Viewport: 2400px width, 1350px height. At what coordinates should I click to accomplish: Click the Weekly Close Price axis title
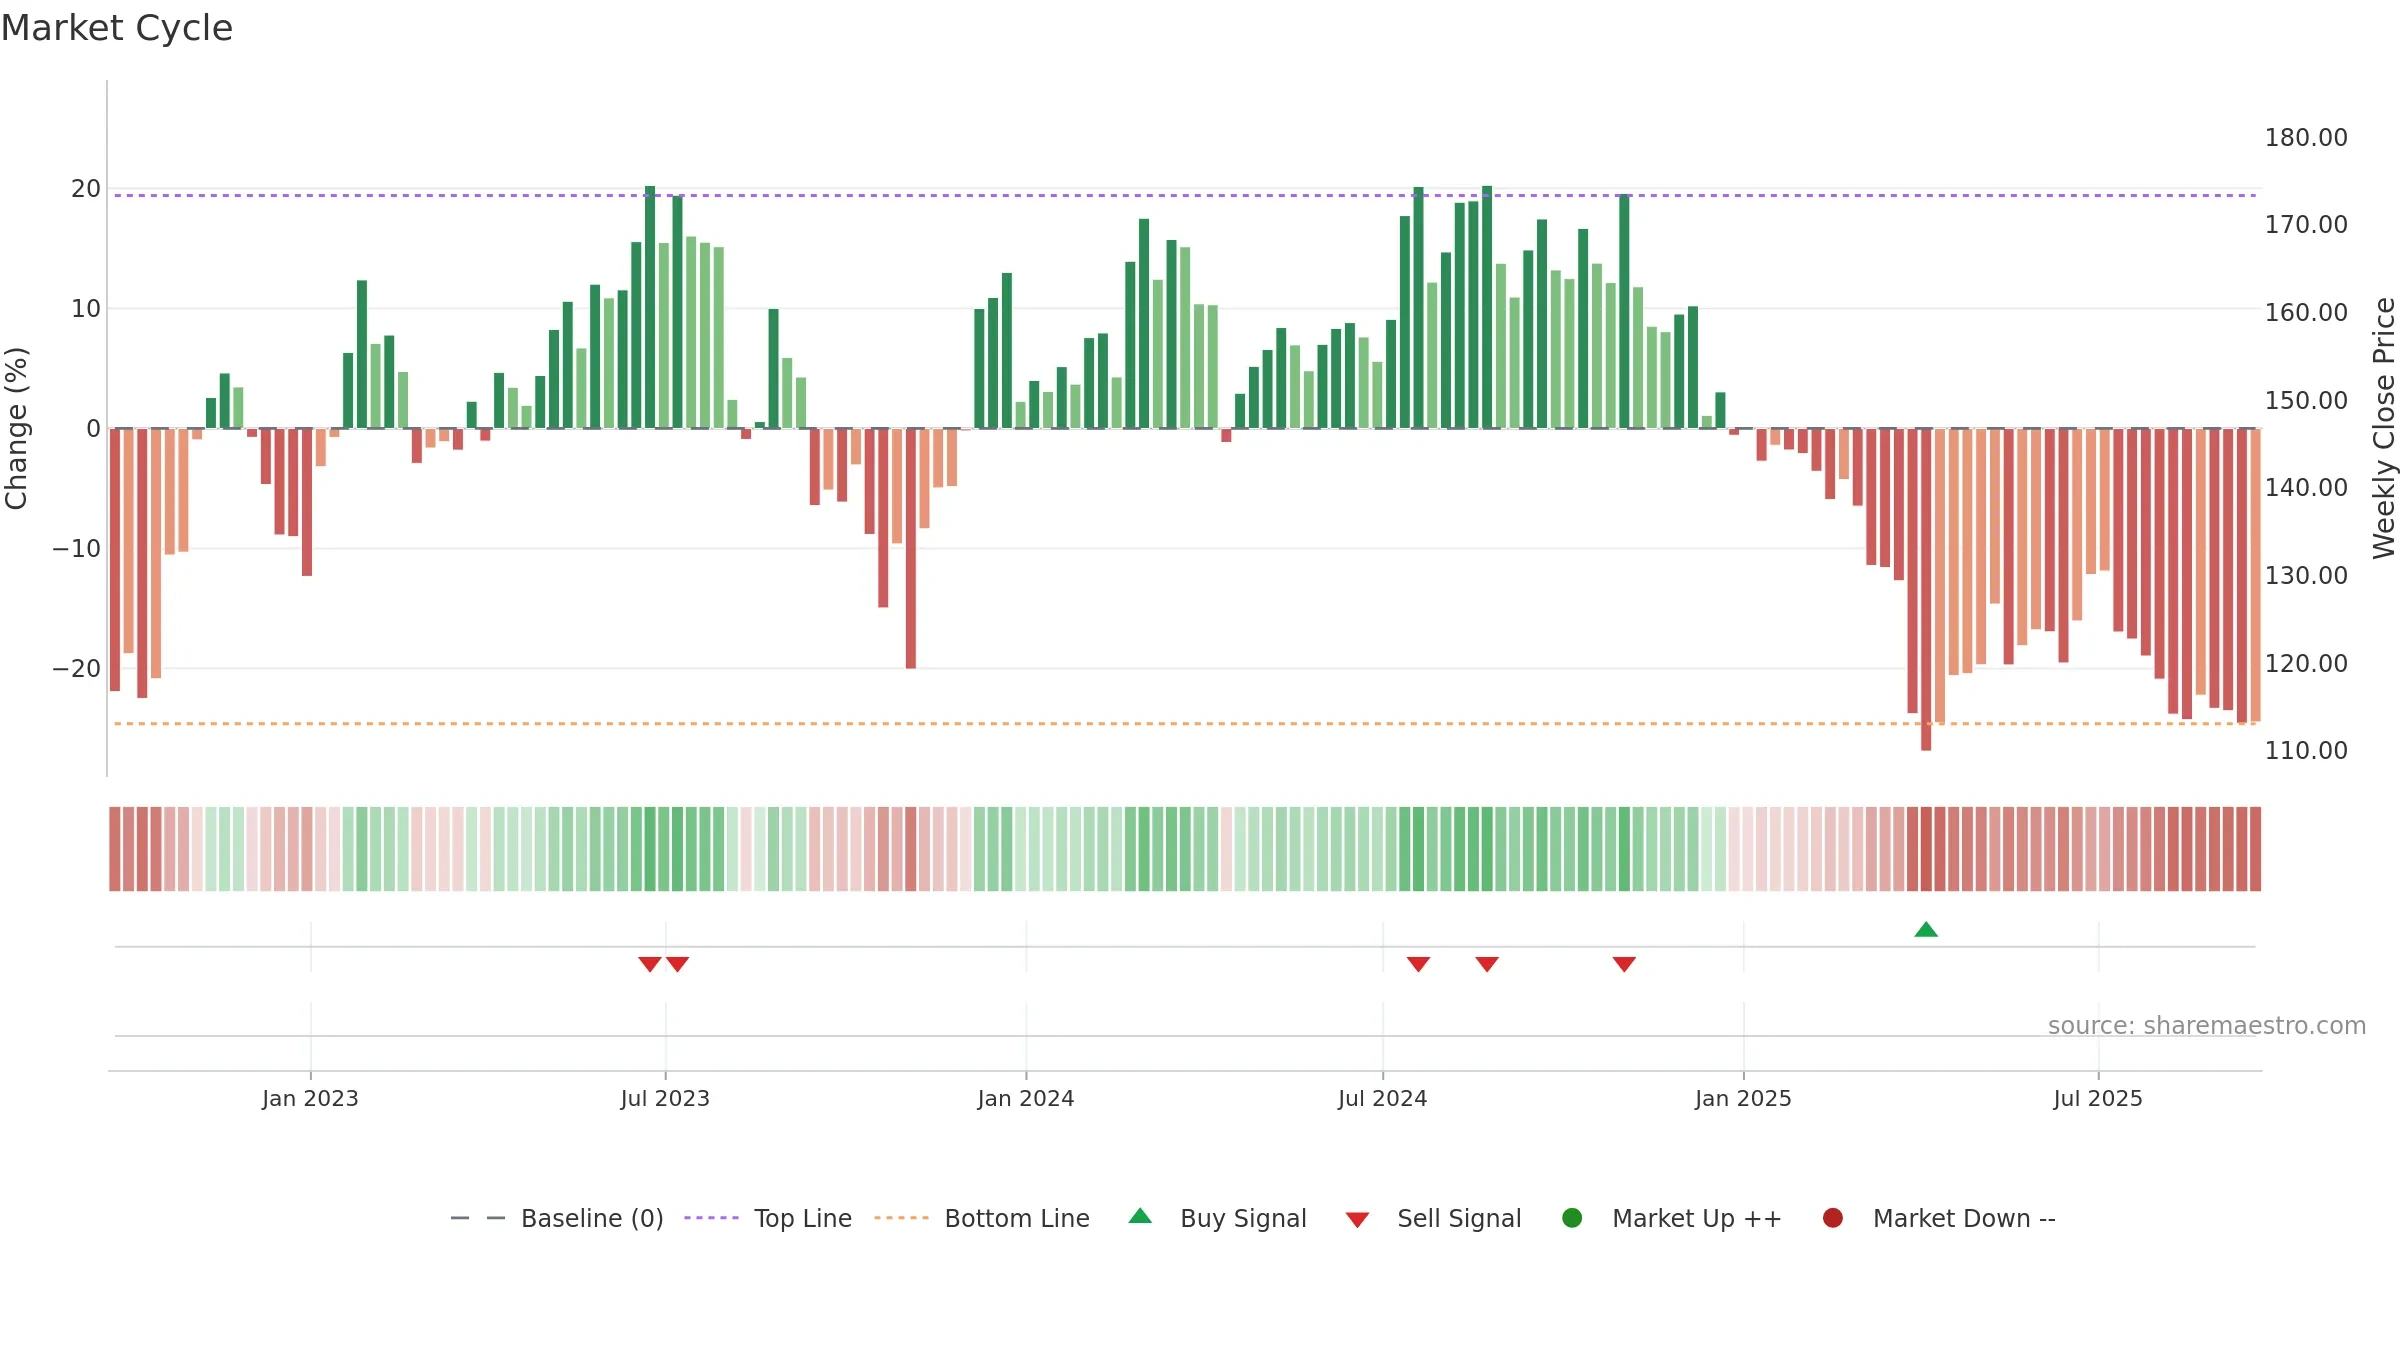coord(2384,428)
